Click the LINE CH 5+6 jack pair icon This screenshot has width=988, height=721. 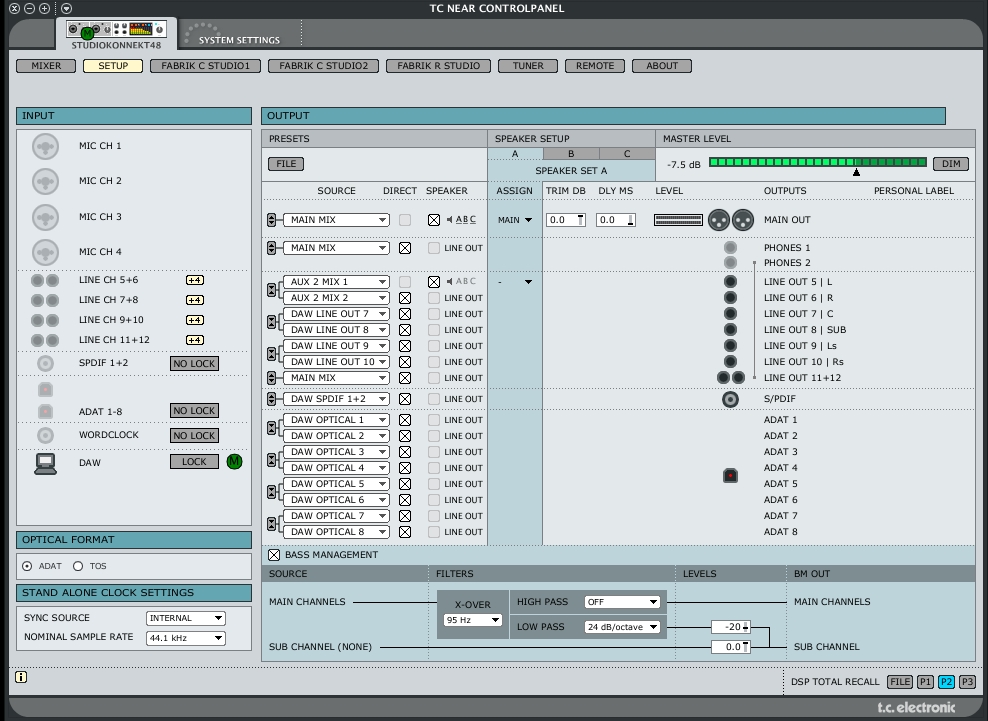coord(45,280)
